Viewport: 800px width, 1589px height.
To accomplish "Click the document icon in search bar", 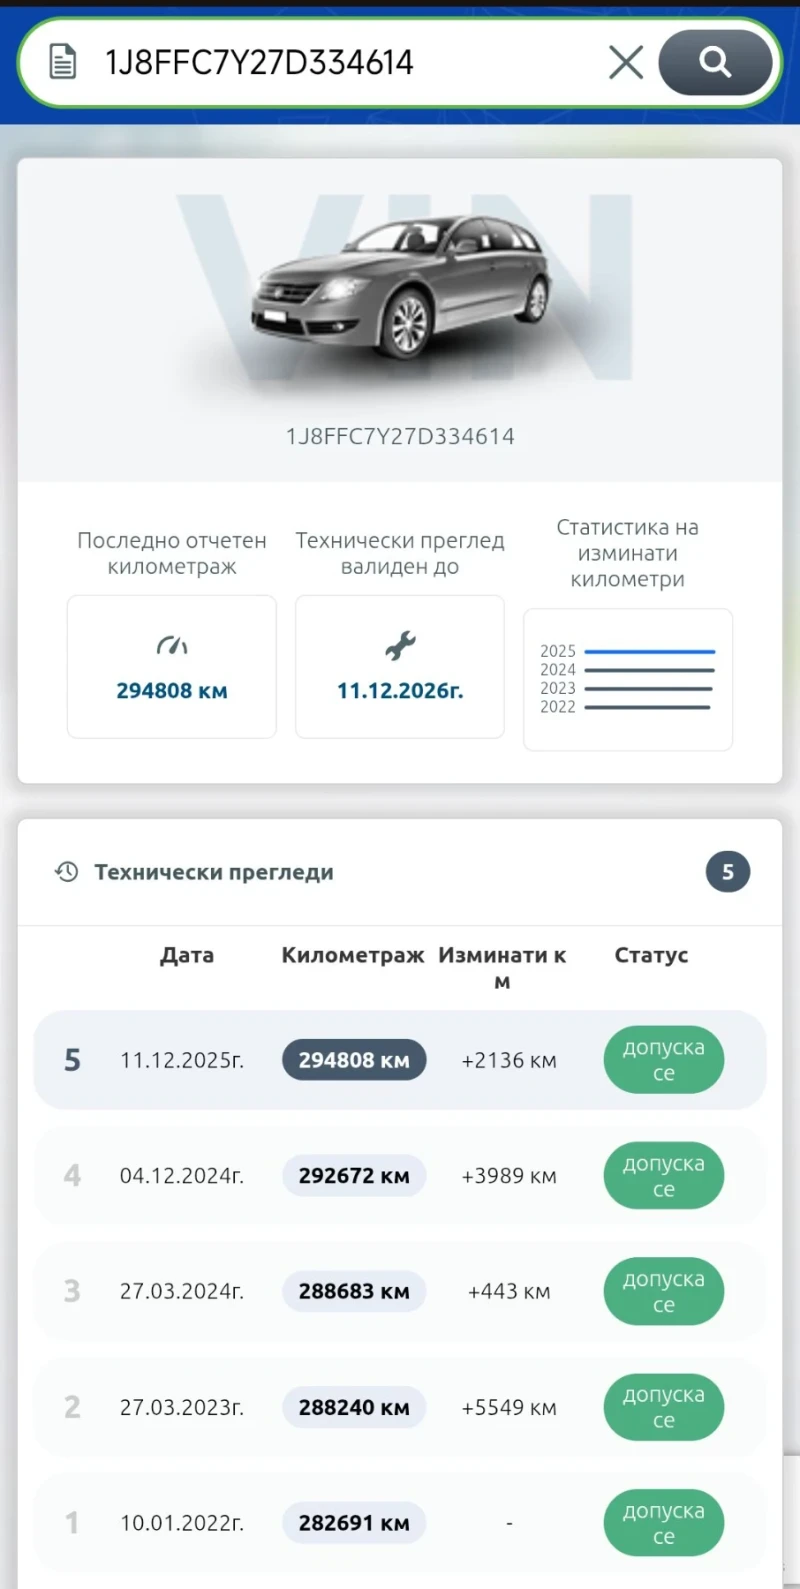I will pos(63,62).
